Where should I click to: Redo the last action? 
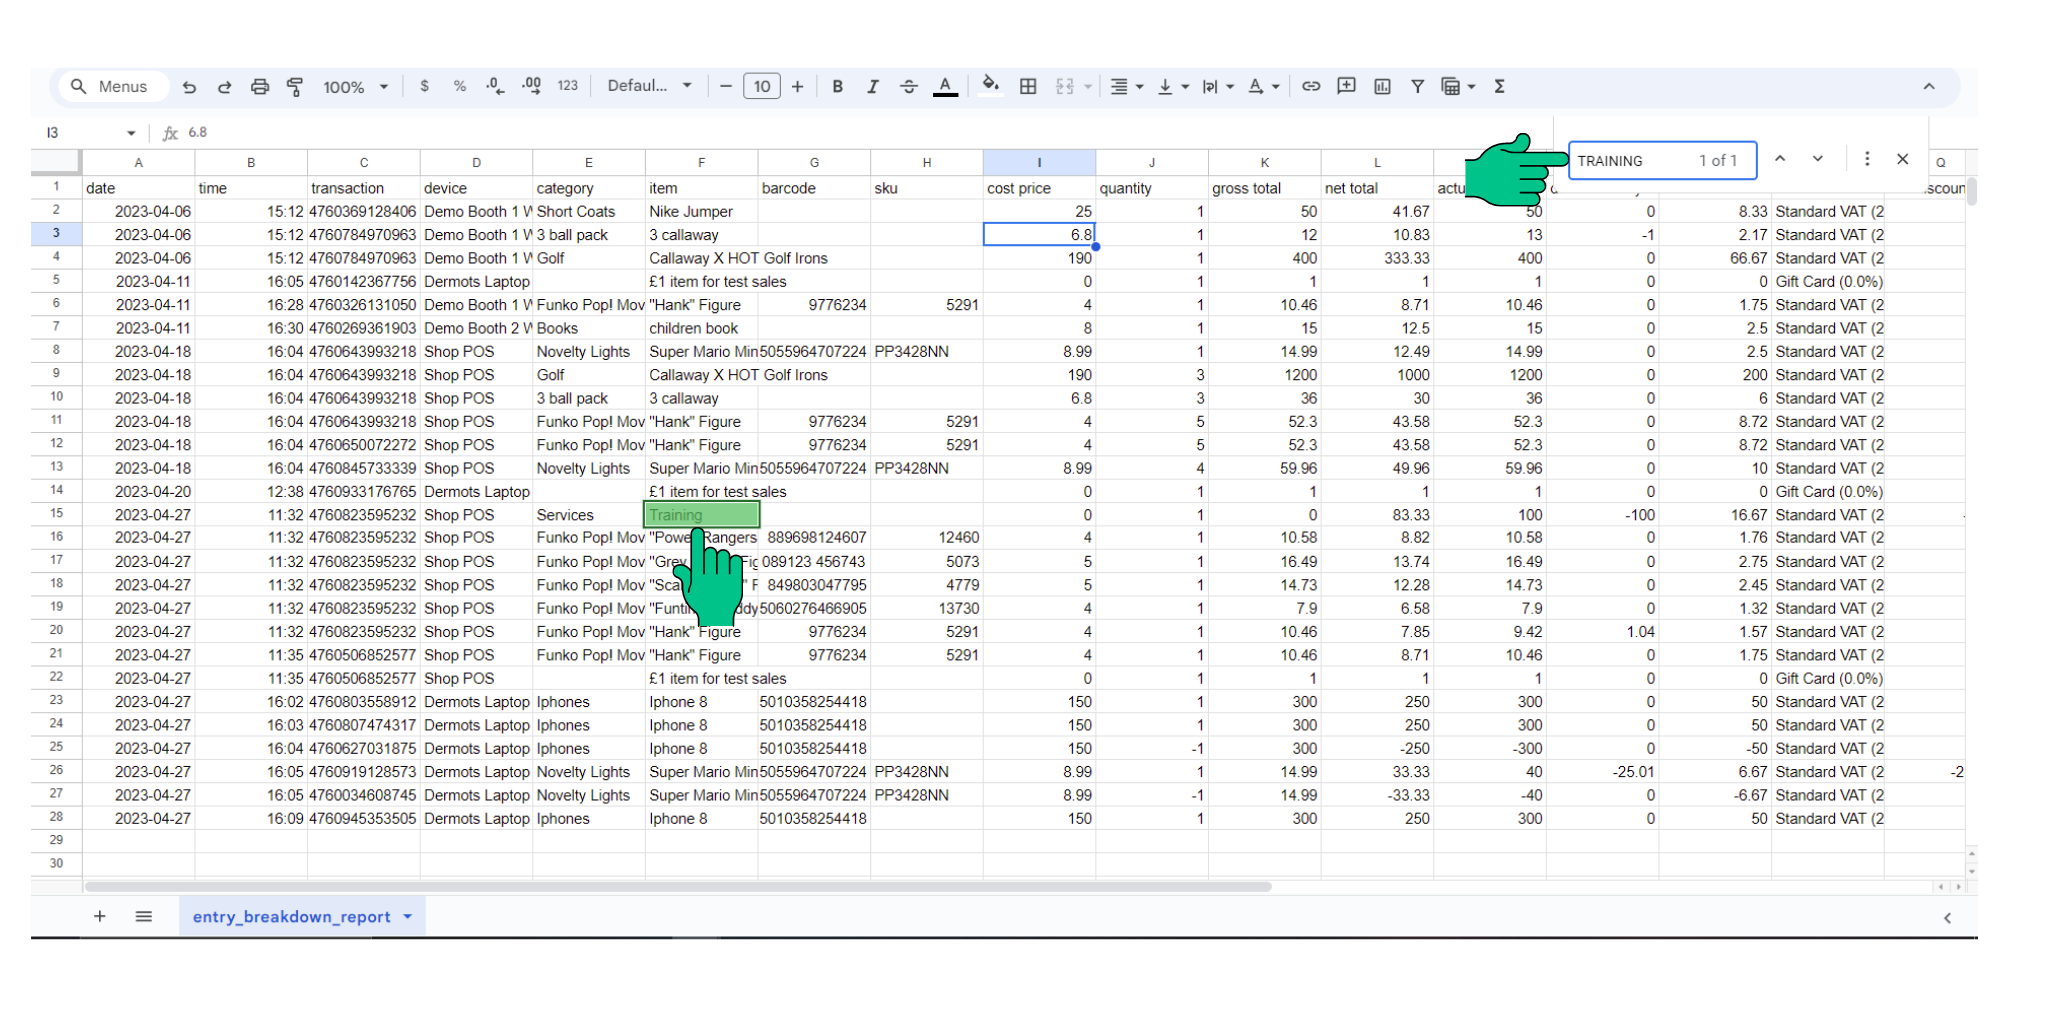(x=224, y=87)
